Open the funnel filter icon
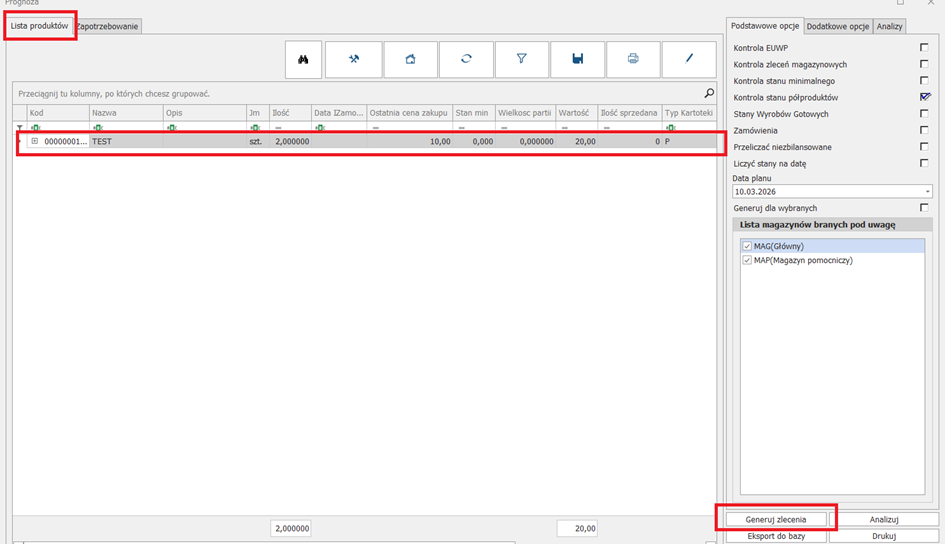This screenshot has width=945, height=544. point(521,59)
